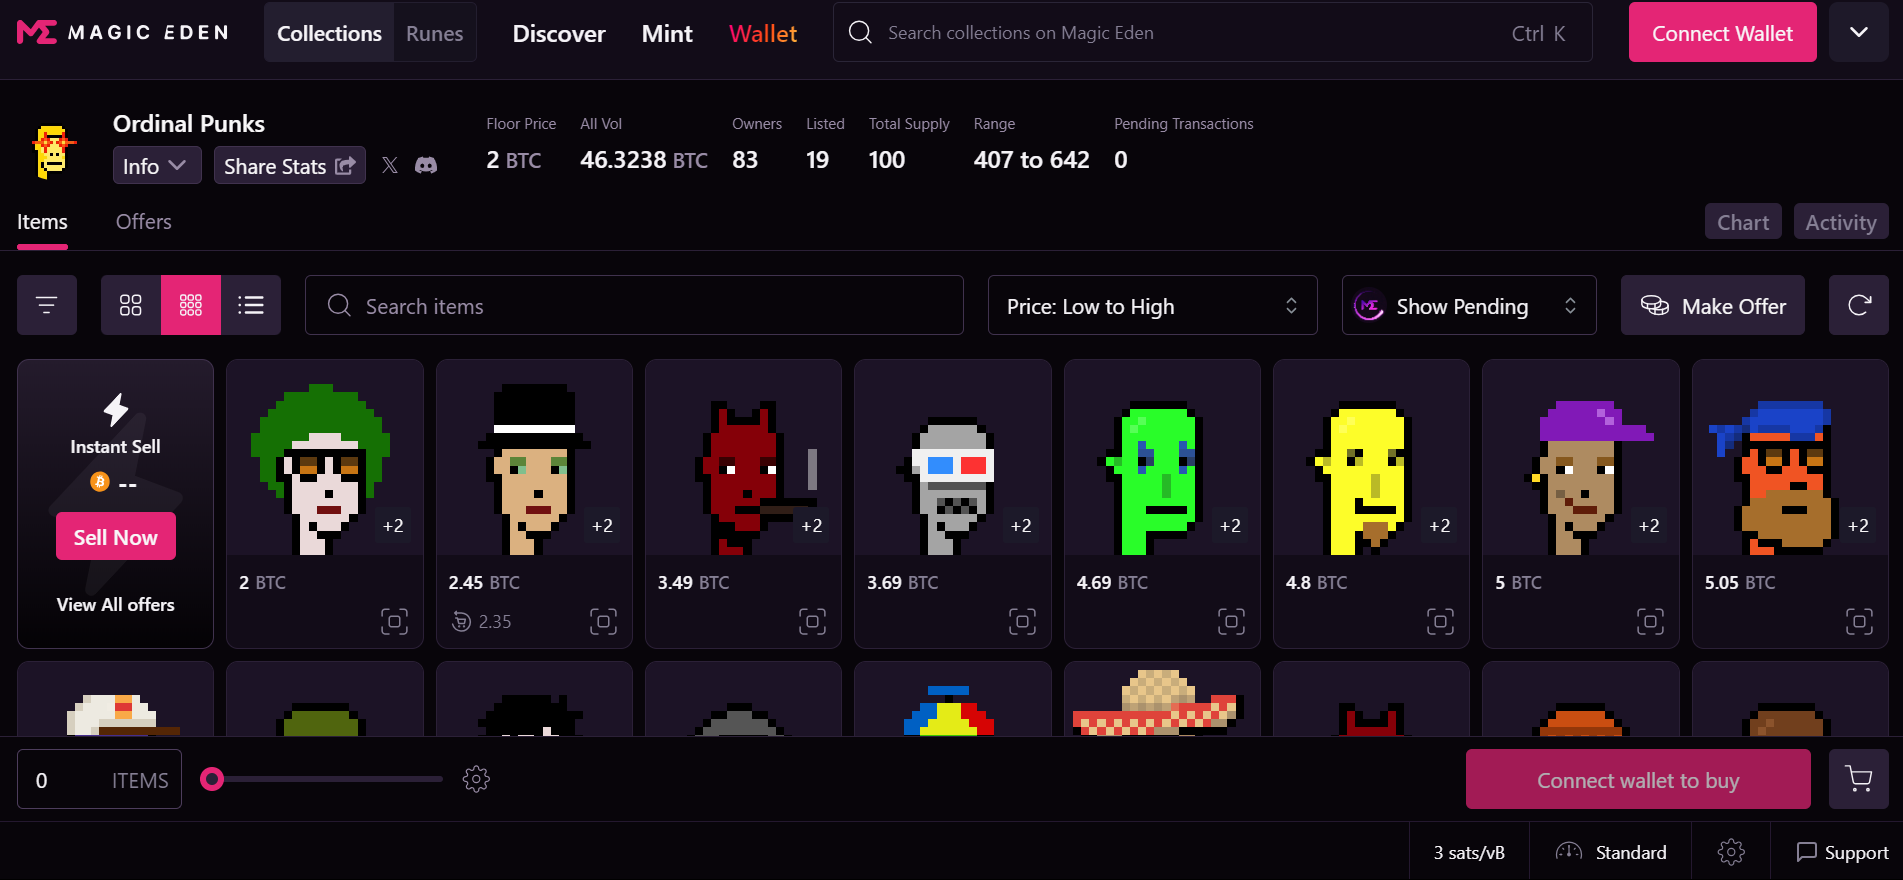Click the Ordinal Punks collection avatar
1903x880 pixels.
tap(53, 152)
